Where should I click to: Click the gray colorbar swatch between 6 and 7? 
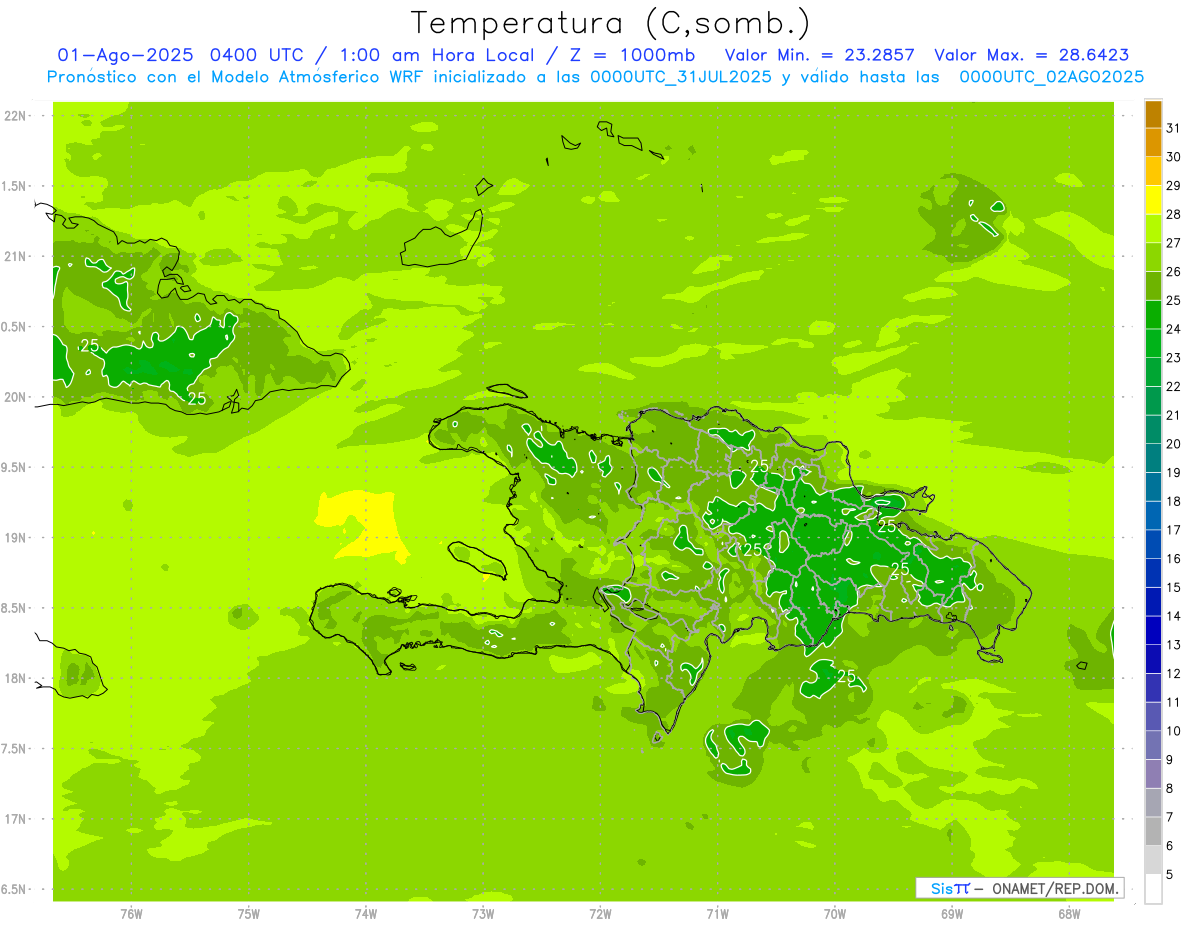pos(1153,831)
